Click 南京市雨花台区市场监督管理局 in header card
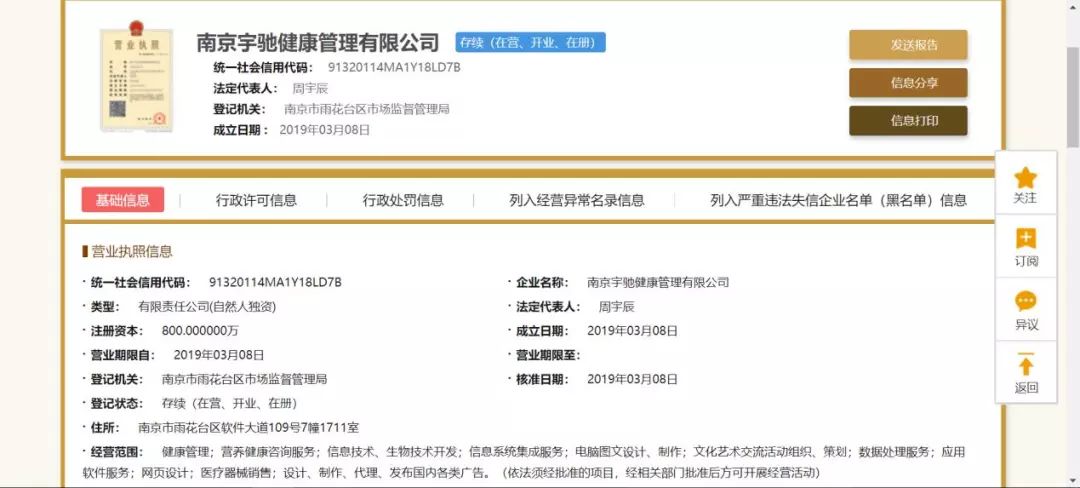 pyautogui.click(x=366, y=109)
